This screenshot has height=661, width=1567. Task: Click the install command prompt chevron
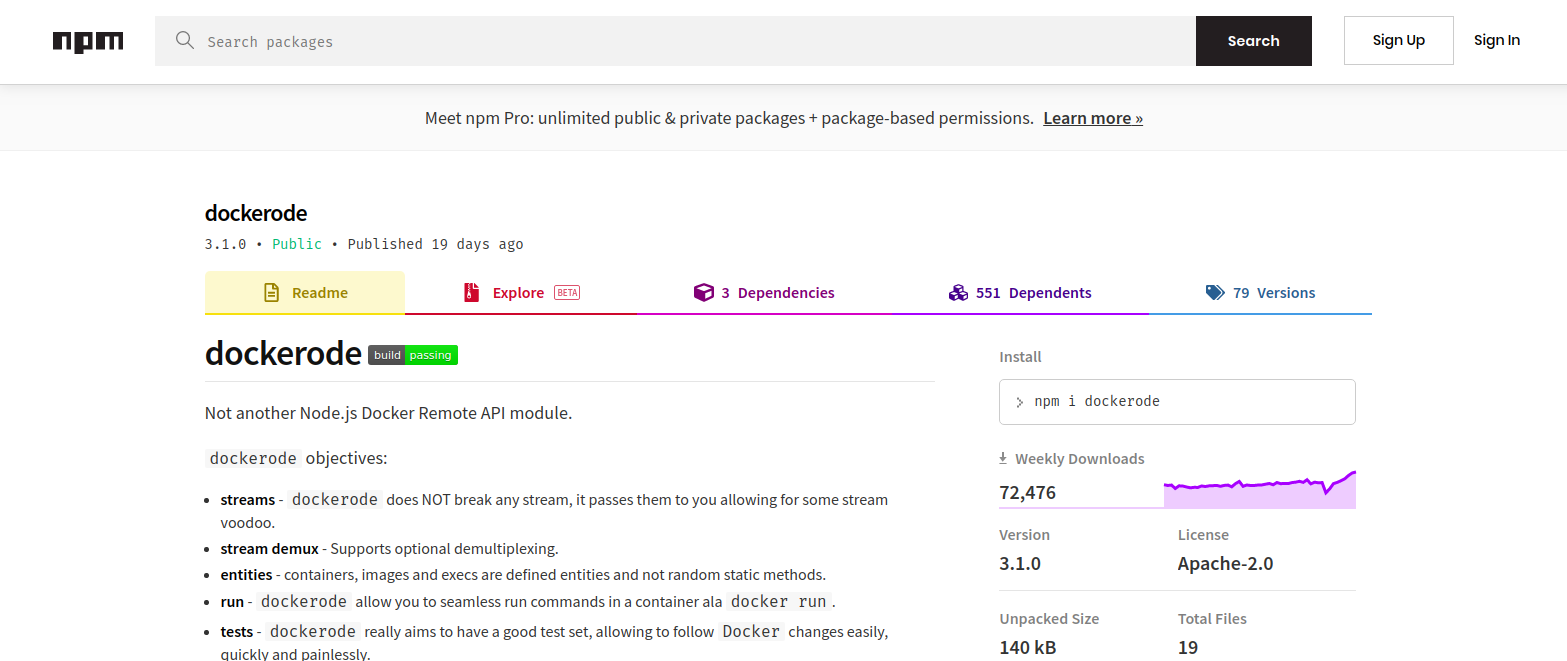(x=1019, y=402)
